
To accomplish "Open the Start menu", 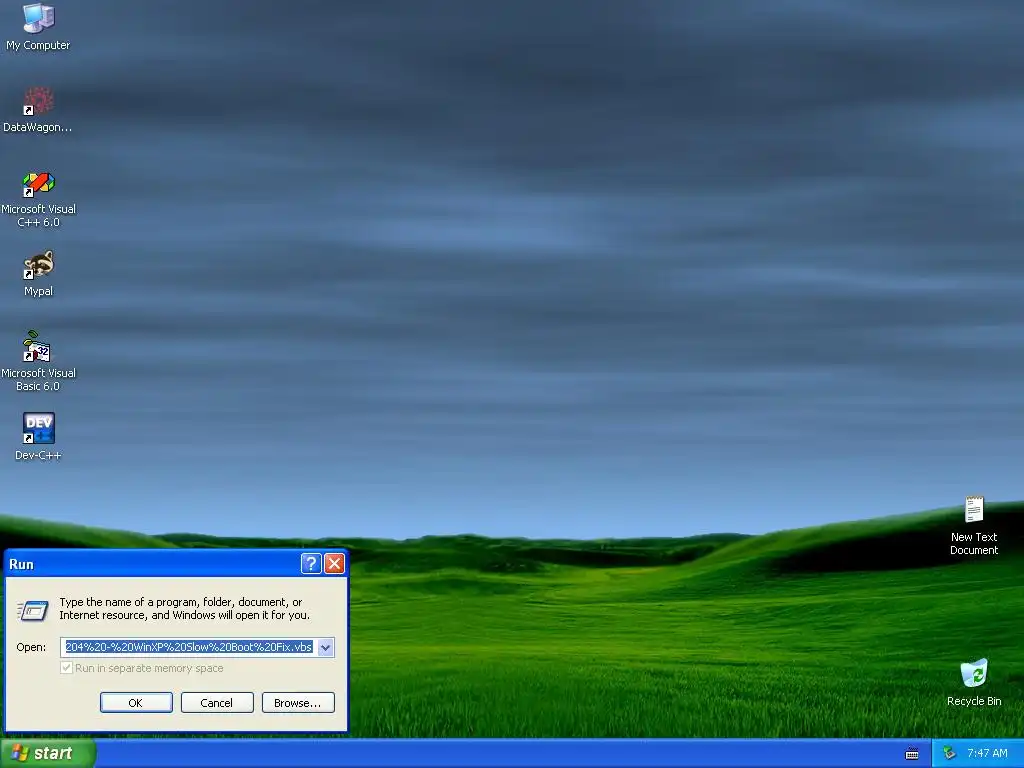I will click(48, 753).
